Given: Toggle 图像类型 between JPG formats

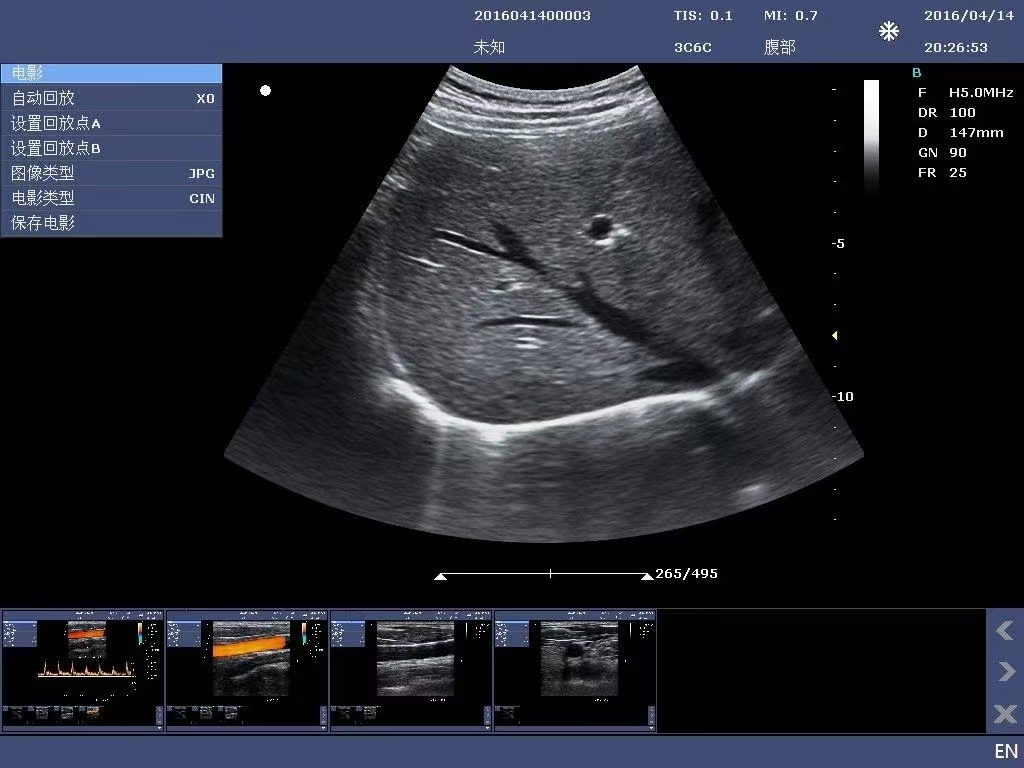Looking at the screenshot, I should pyautogui.click(x=110, y=172).
